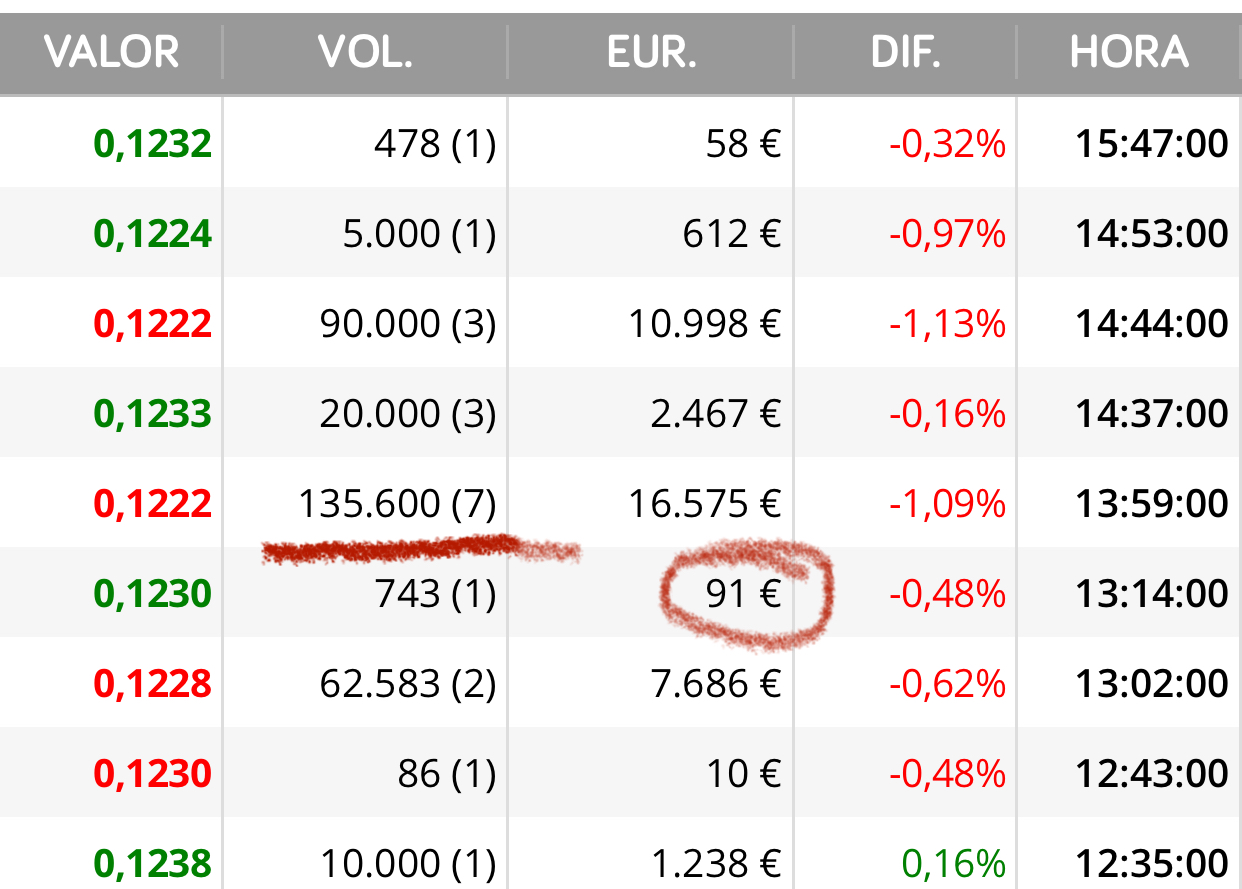
Task: Click the VOL. column header
Action: pos(365,52)
